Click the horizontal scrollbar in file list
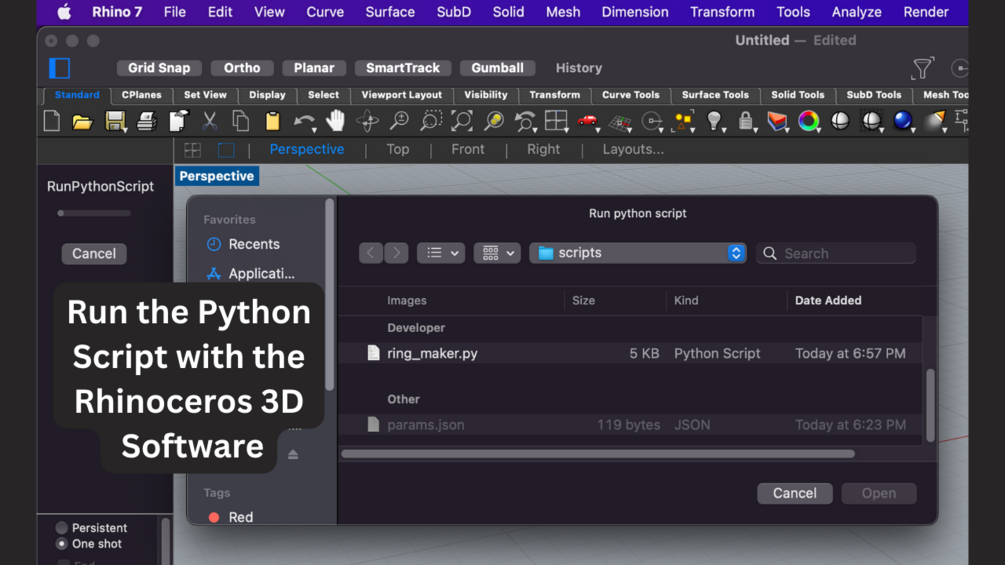The height and width of the screenshot is (565, 1005). [598, 454]
